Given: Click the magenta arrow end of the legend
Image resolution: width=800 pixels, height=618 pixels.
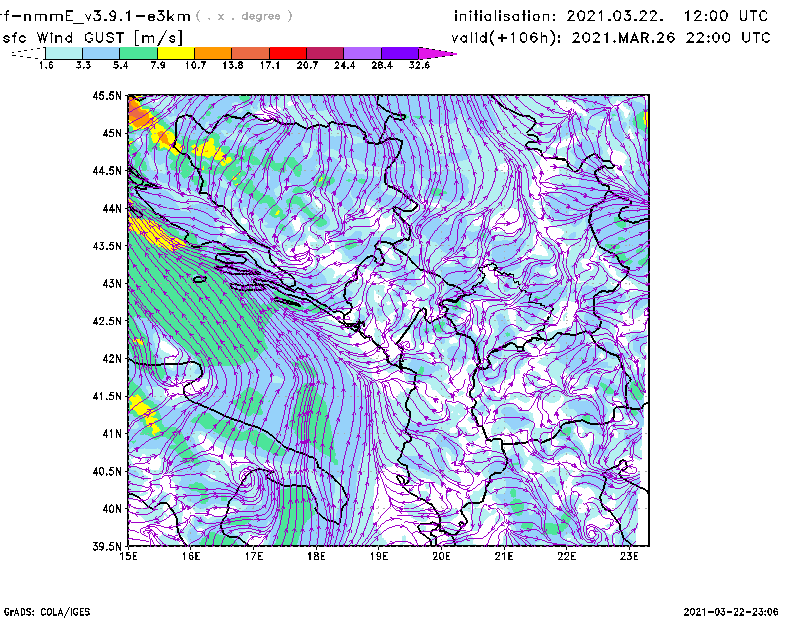Looking at the screenshot, I should tap(437, 53).
